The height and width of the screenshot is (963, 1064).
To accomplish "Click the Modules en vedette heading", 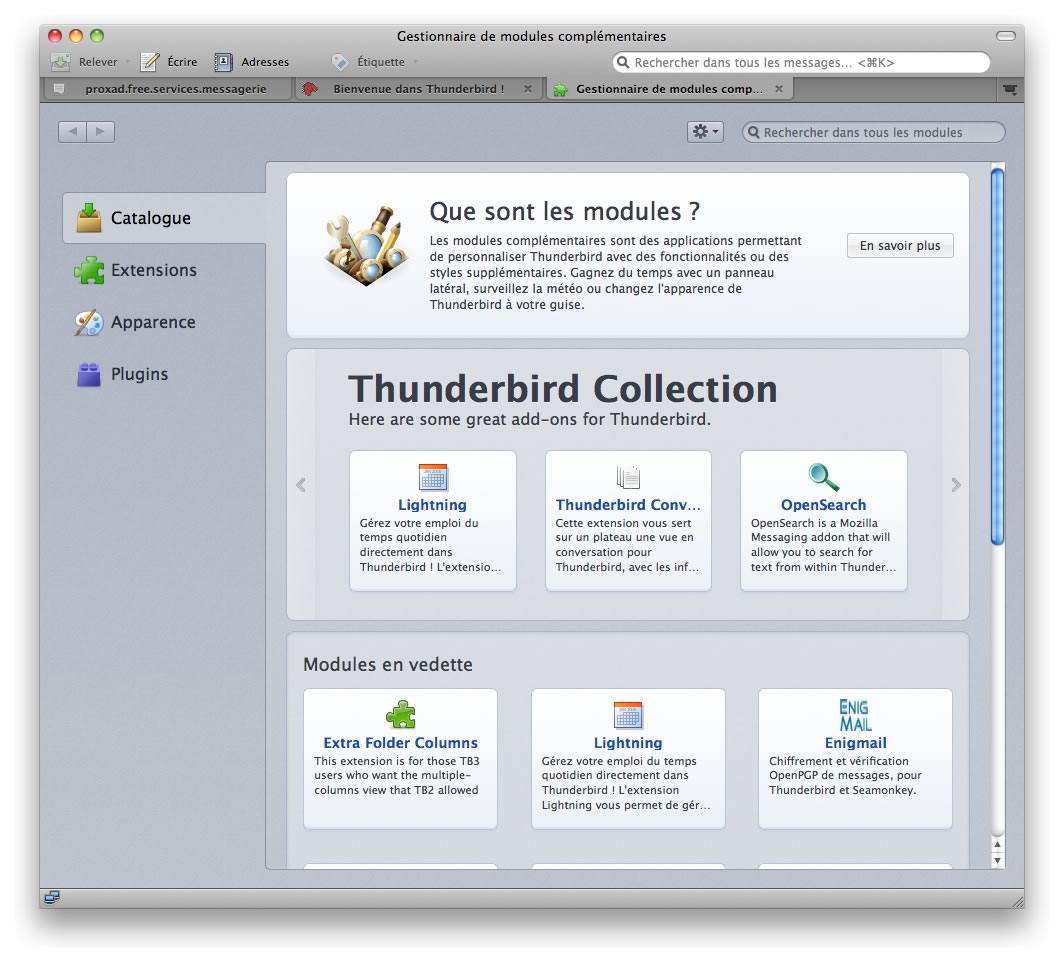I will tap(387, 664).
